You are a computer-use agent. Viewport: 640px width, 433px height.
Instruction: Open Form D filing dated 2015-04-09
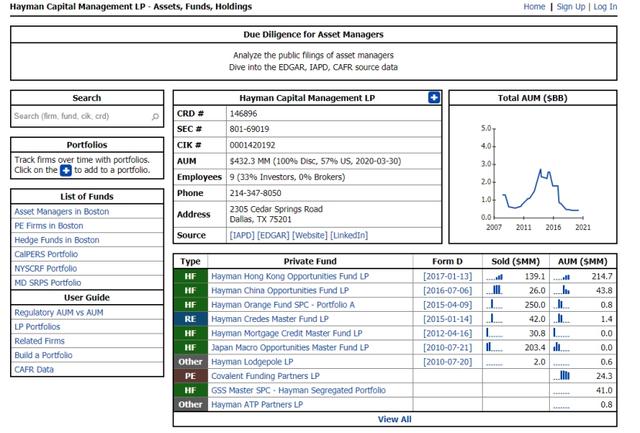447,305
